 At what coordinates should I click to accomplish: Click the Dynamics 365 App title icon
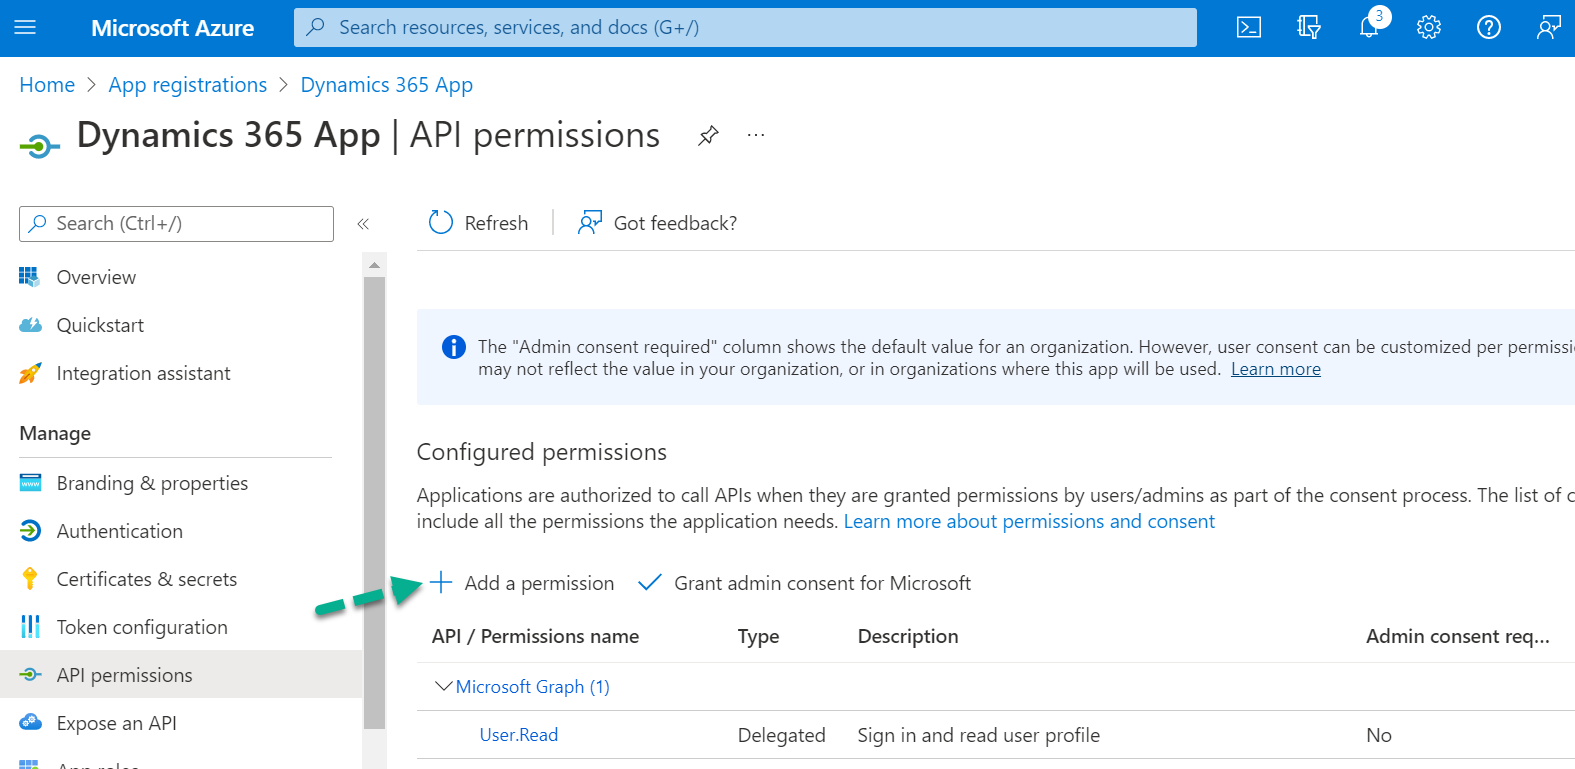39,147
